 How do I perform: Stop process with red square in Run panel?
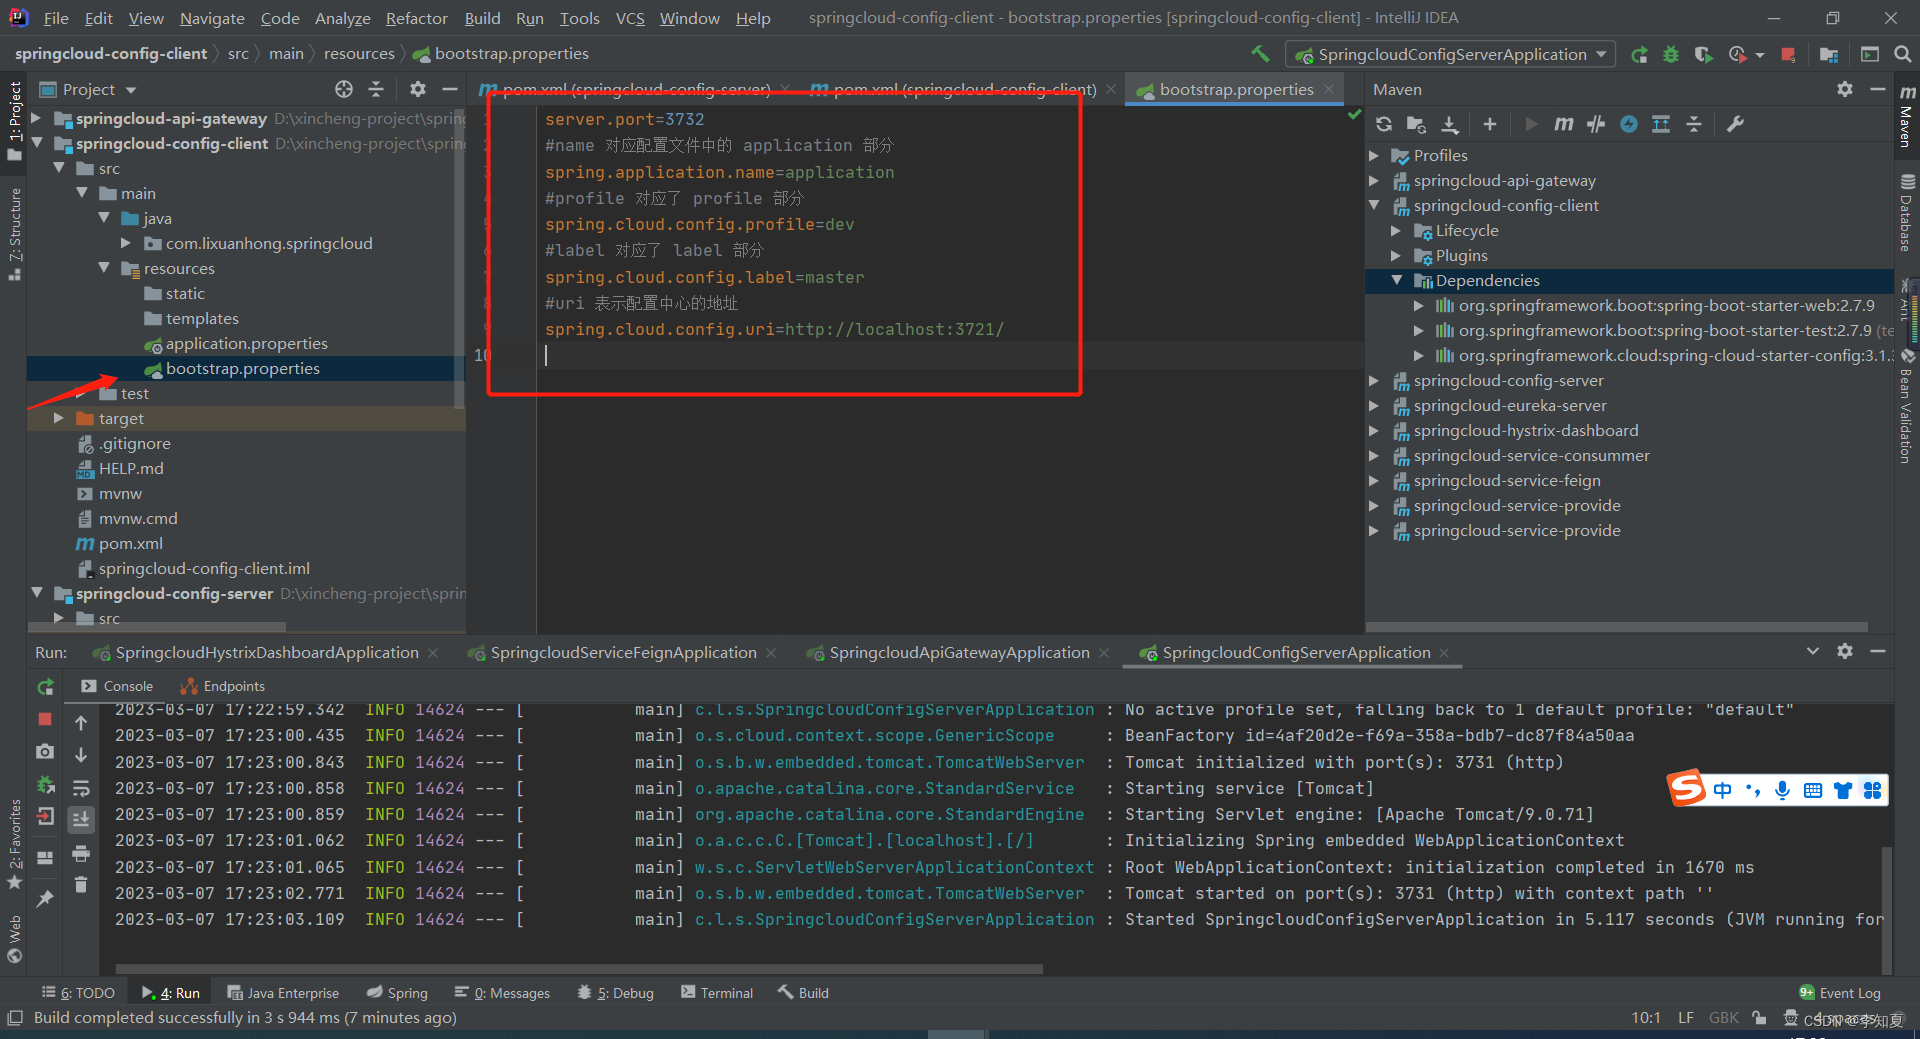45,719
